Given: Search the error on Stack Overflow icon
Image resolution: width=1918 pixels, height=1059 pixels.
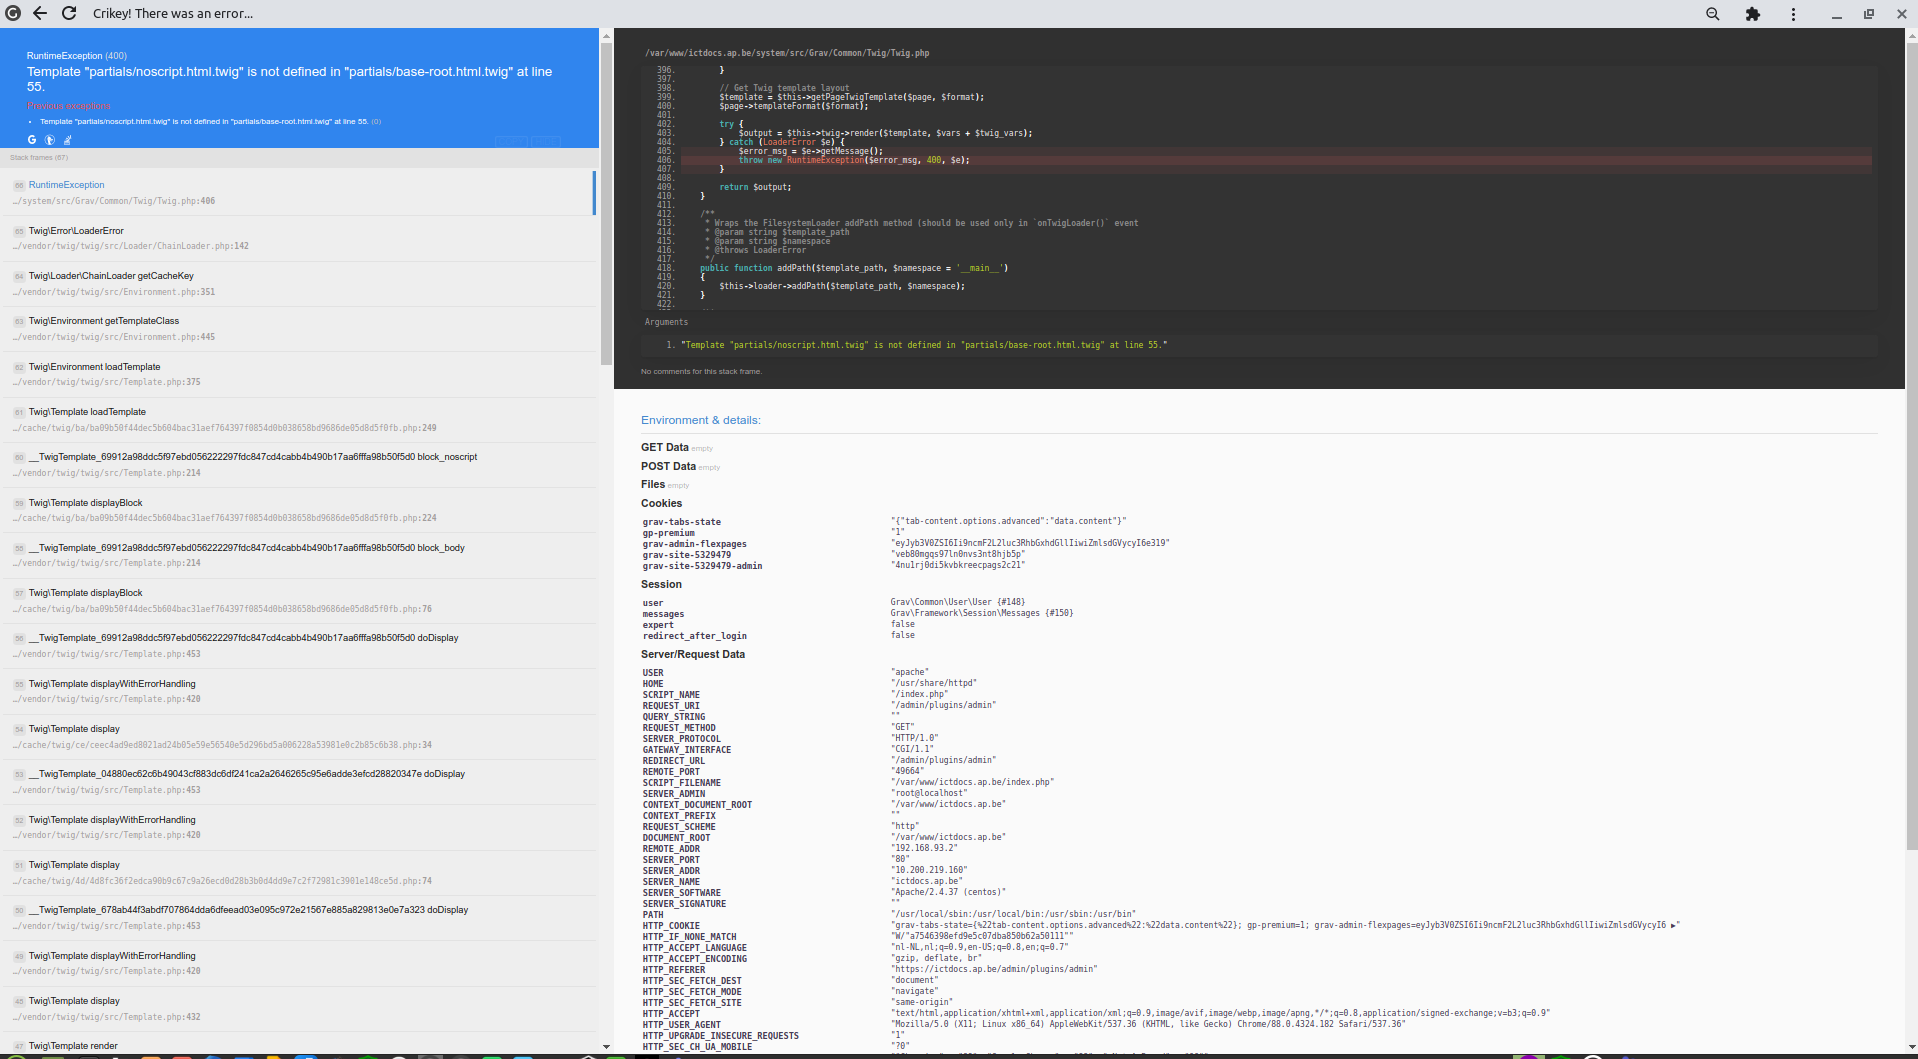Looking at the screenshot, I should tap(67, 140).
